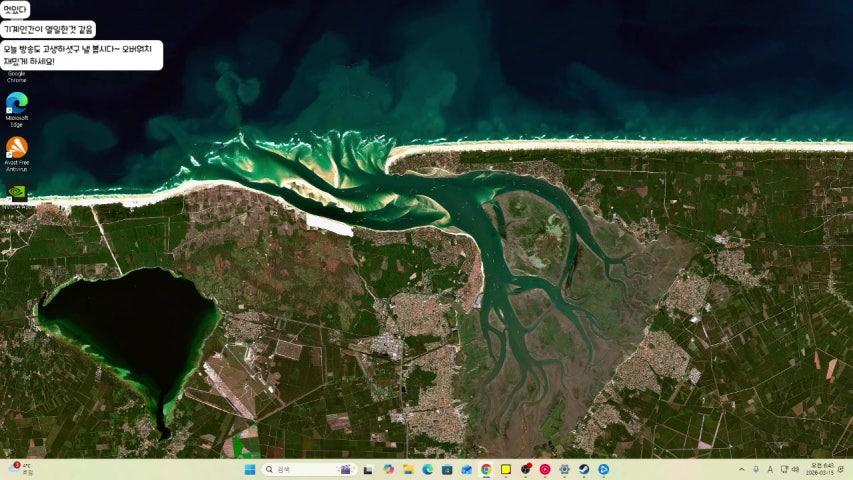Expand the hidden system tray icons chevron
The height and width of the screenshot is (480, 853).
coord(742,469)
